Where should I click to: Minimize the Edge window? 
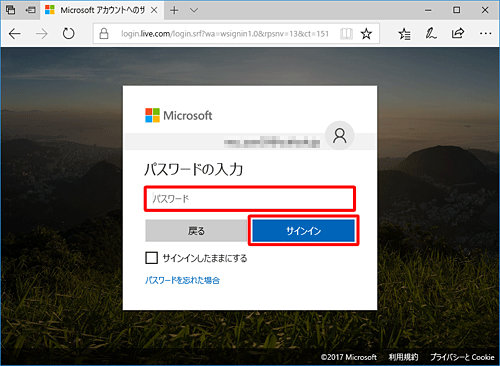pyautogui.click(x=428, y=10)
